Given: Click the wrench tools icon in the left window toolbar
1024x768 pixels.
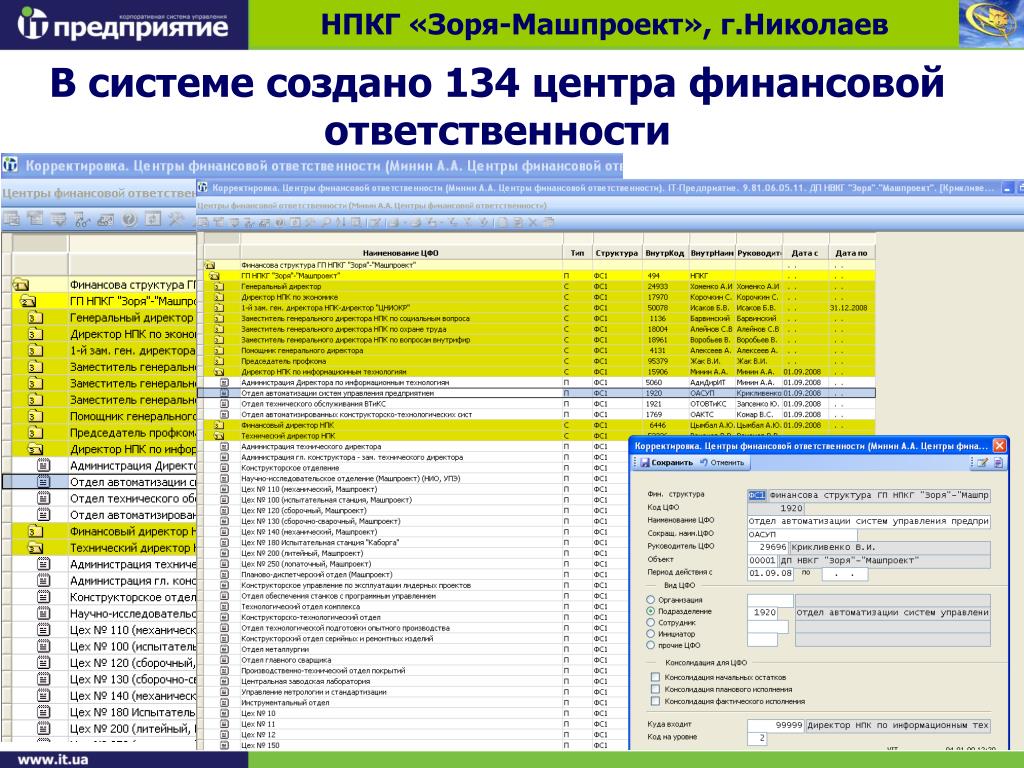Looking at the screenshot, I should click(x=176, y=219).
